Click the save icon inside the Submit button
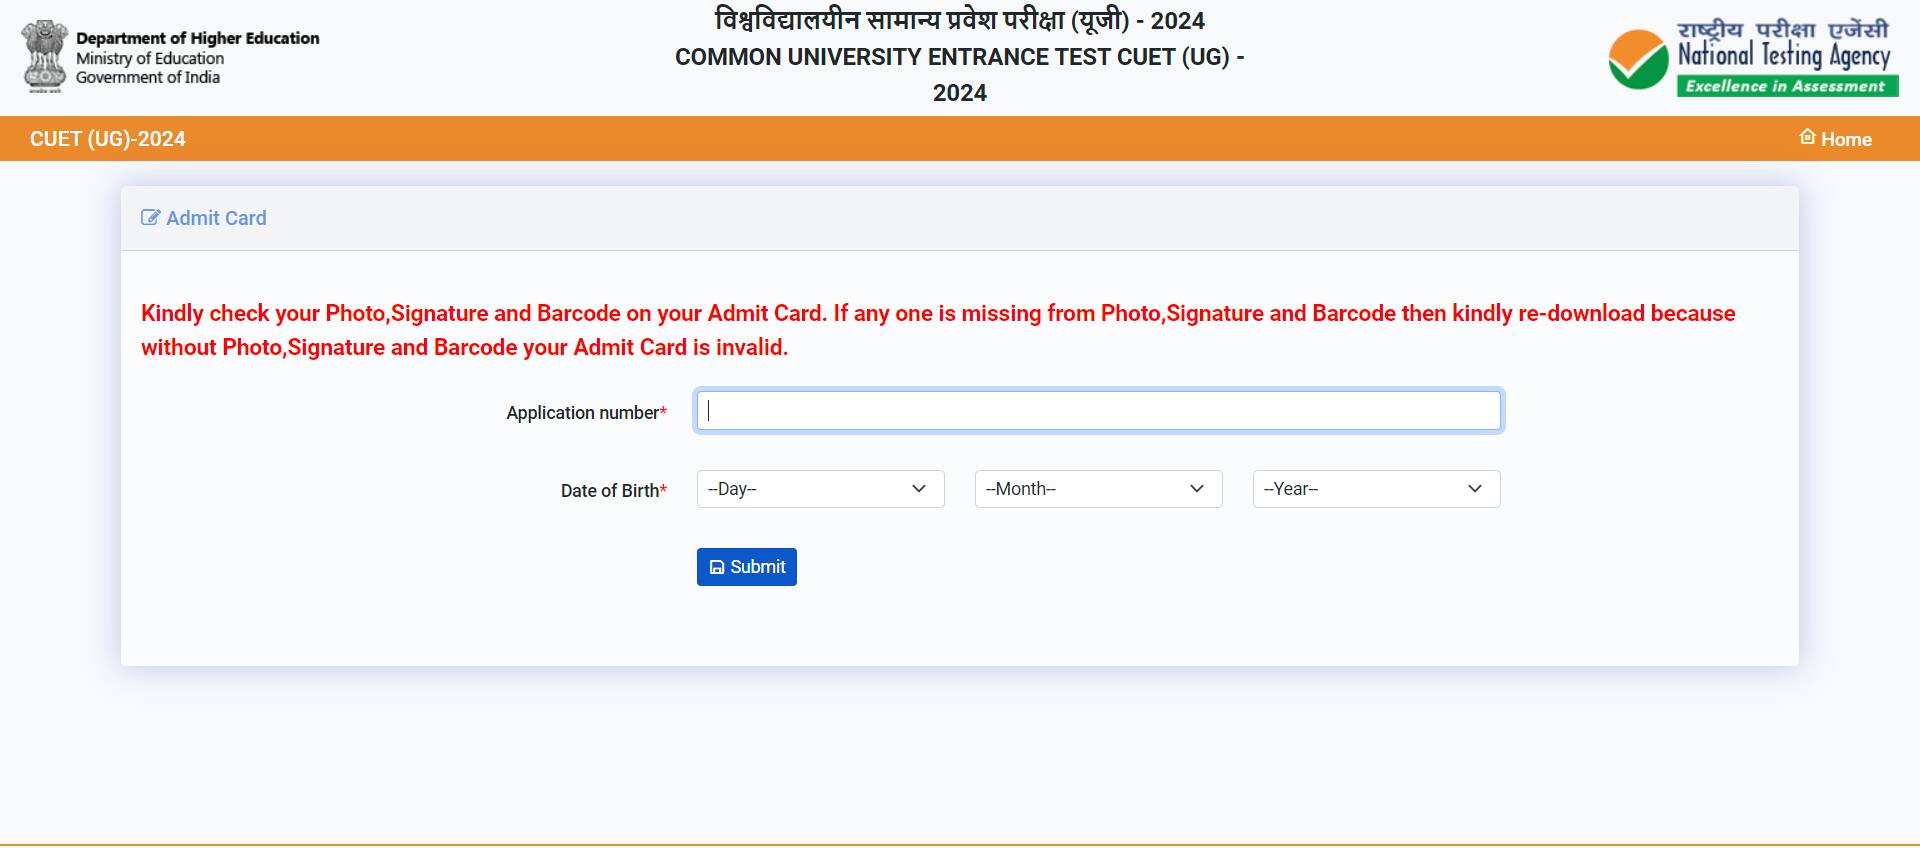The height and width of the screenshot is (848, 1920). 716,567
